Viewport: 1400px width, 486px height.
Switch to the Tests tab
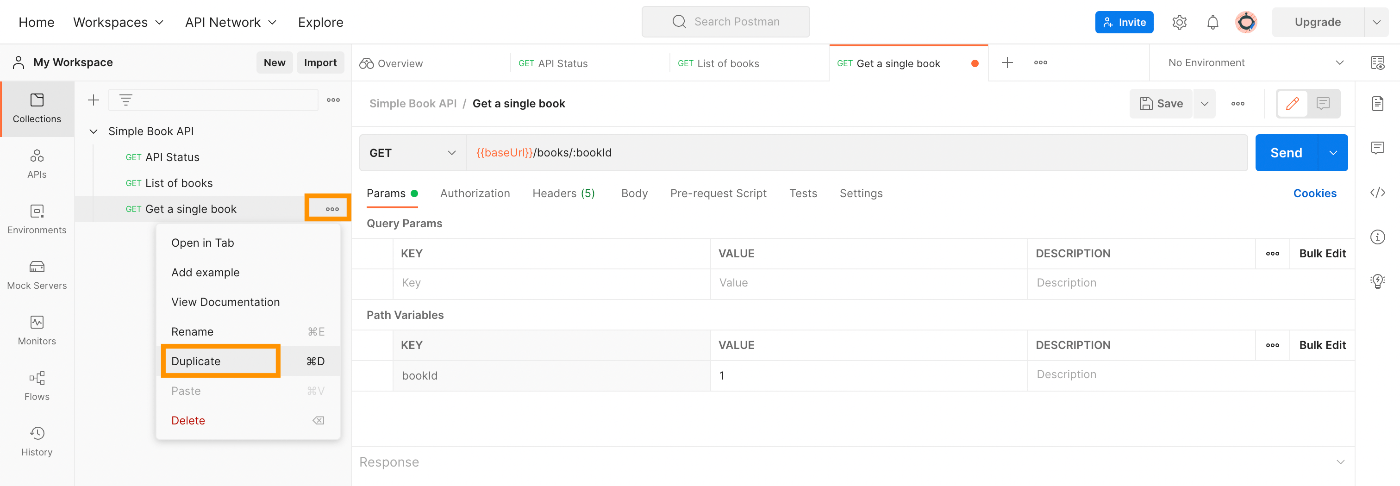click(803, 193)
